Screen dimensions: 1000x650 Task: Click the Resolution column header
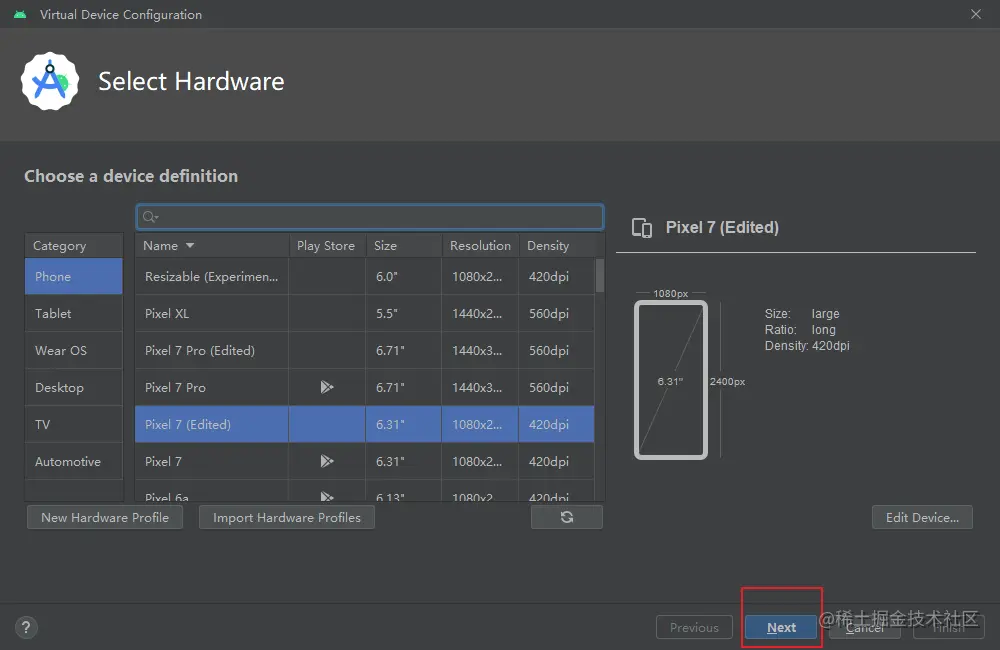point(480,246)
